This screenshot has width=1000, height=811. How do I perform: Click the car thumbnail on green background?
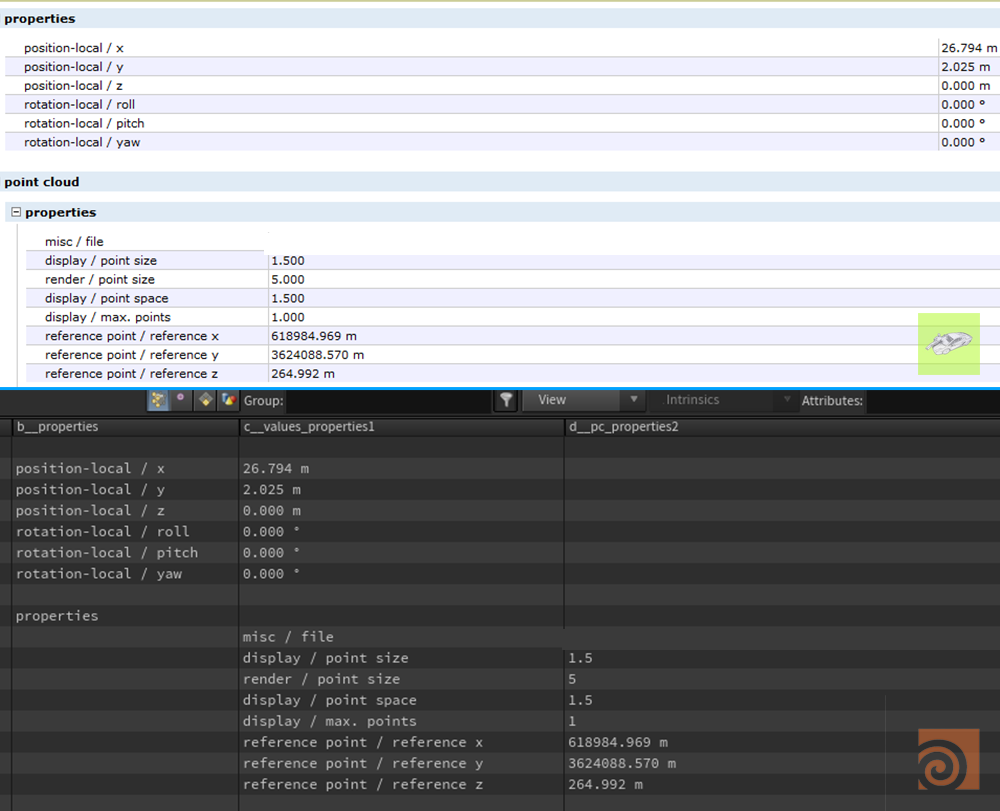coord(948,344)
